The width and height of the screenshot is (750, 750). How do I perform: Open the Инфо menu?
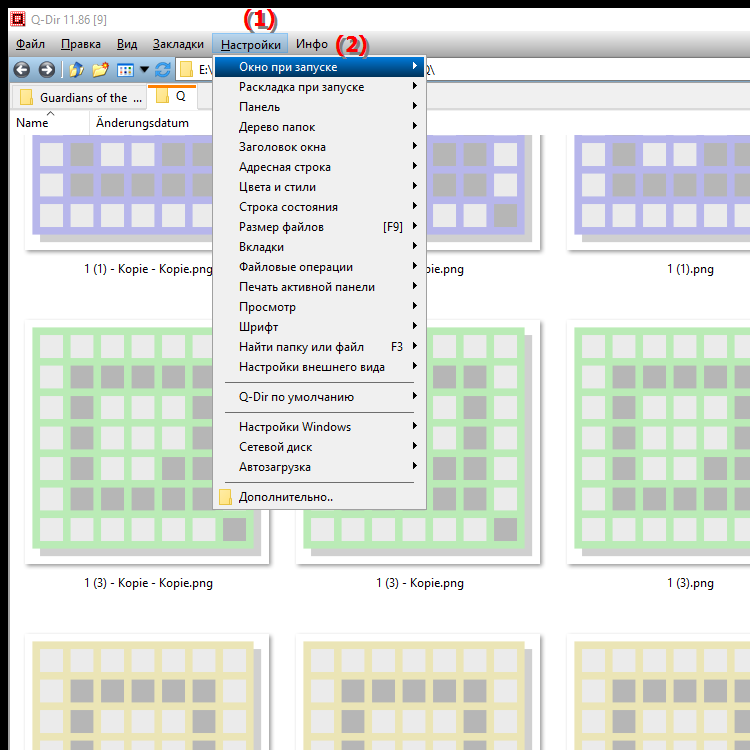coord(312,44)
